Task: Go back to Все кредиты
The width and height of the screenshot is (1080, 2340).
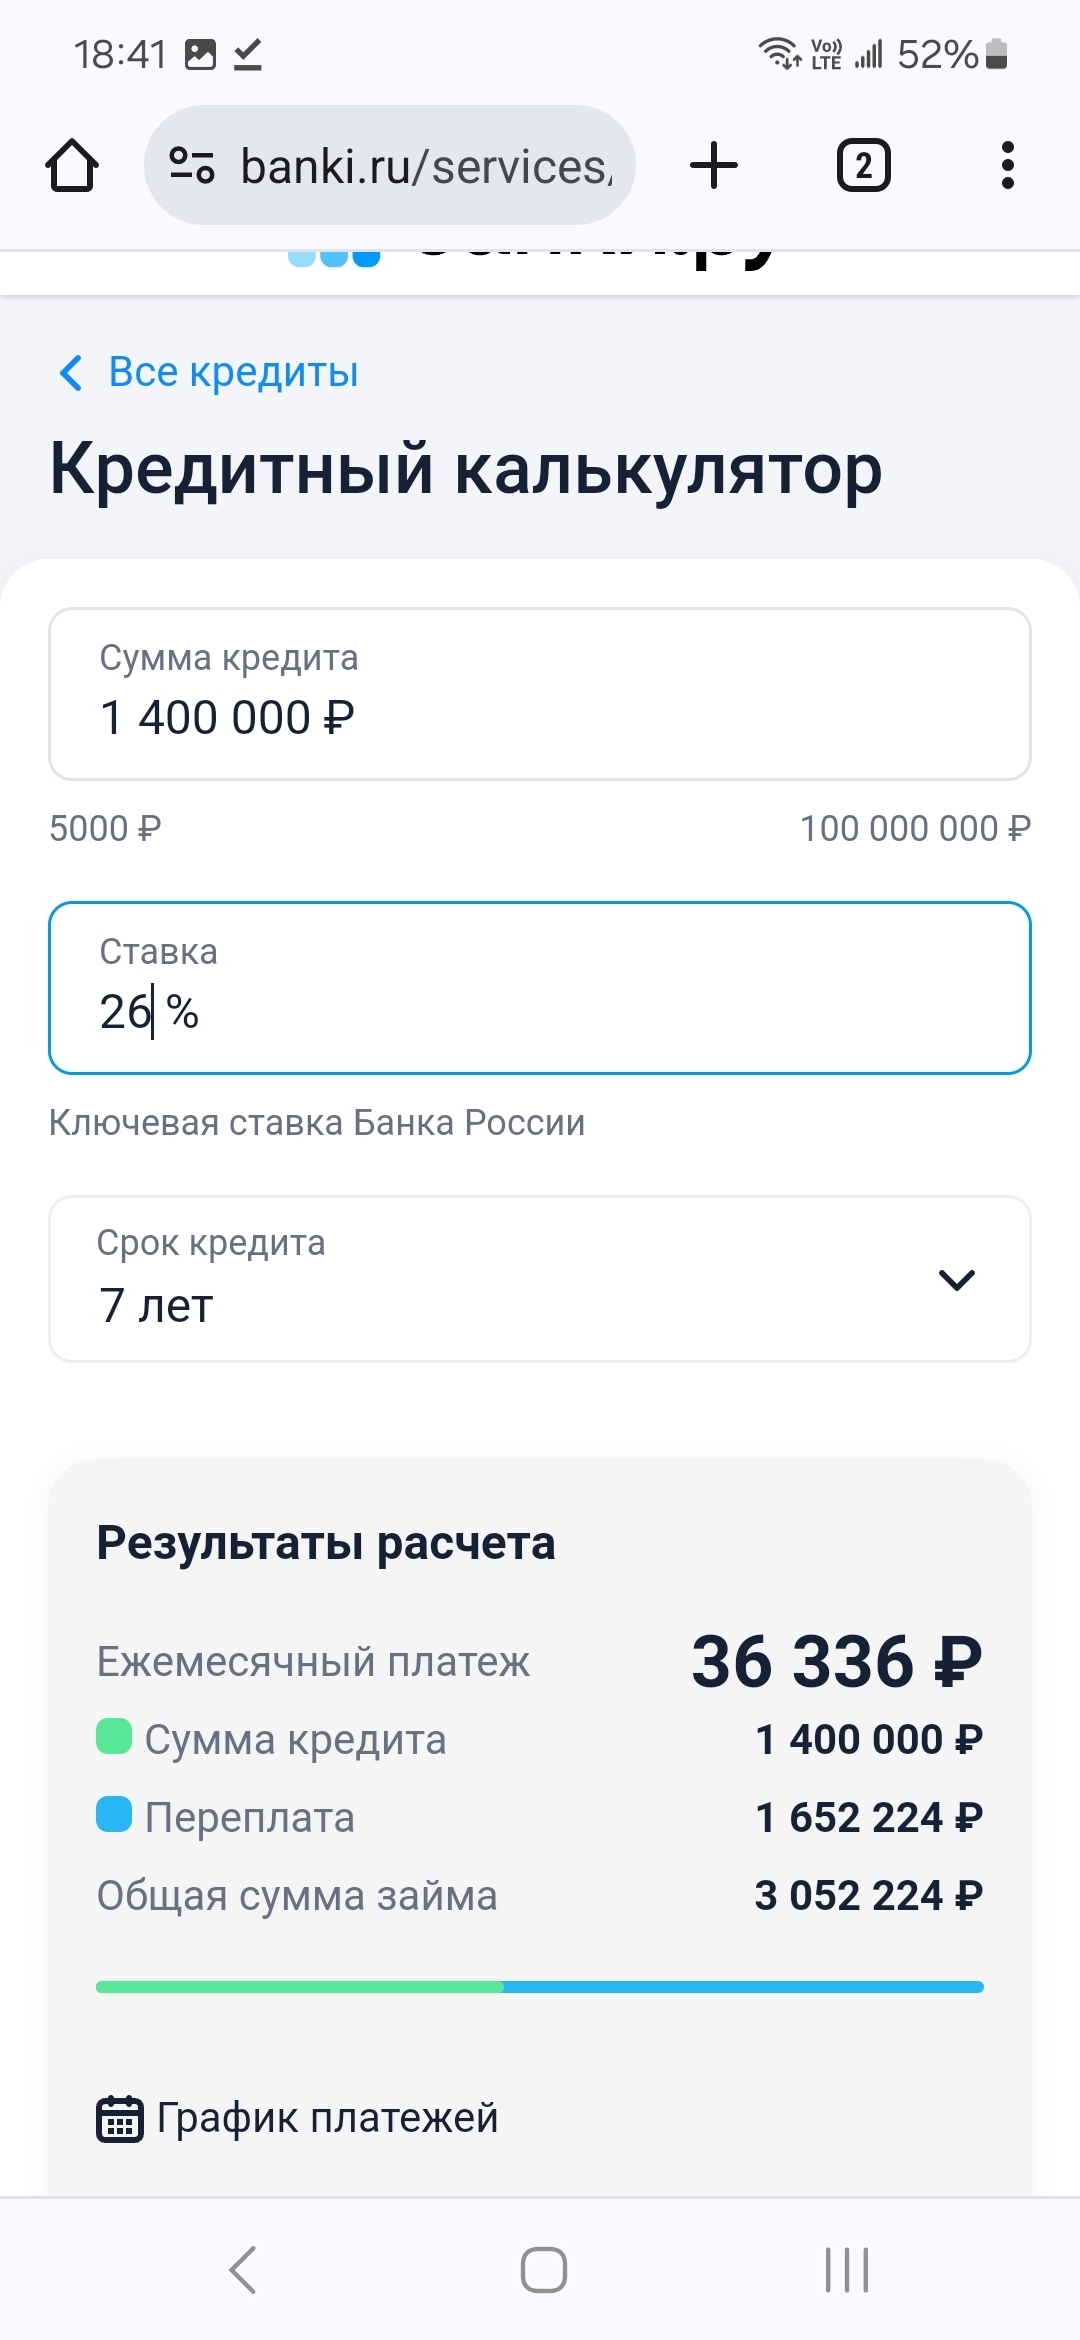Action: (x=233, y=373)
